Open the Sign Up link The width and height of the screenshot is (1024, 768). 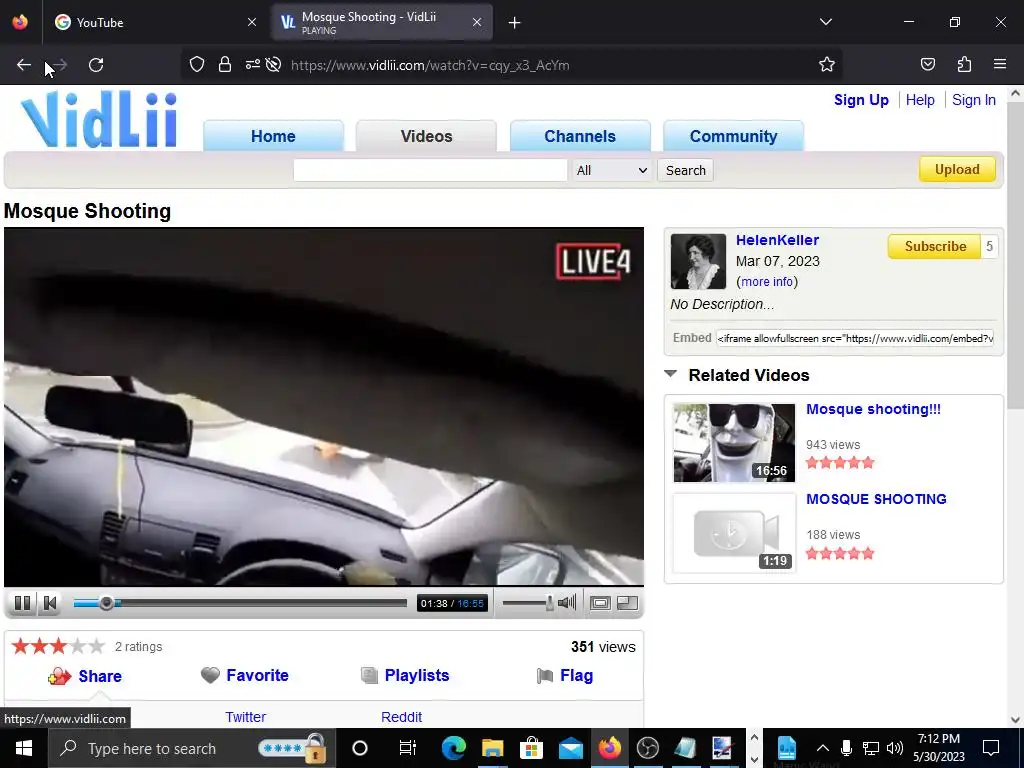861,100
